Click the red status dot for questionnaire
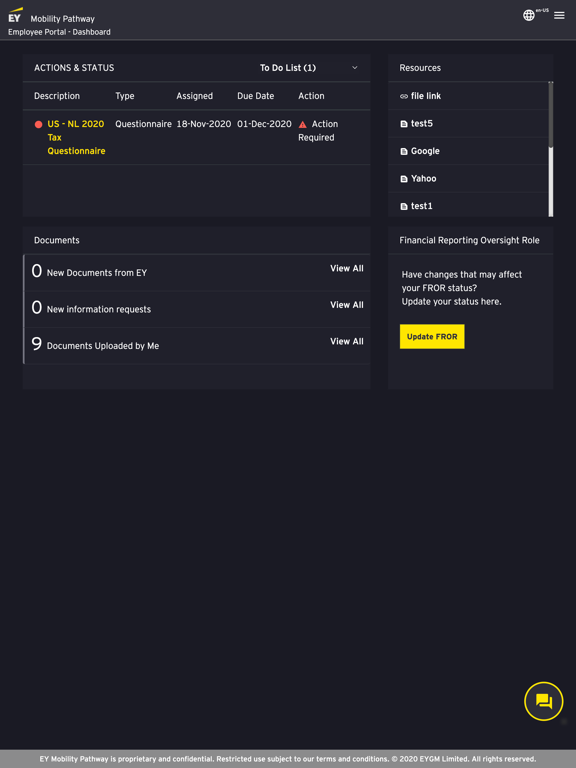Viewport: 576px width, 768px height. point(38,124)
